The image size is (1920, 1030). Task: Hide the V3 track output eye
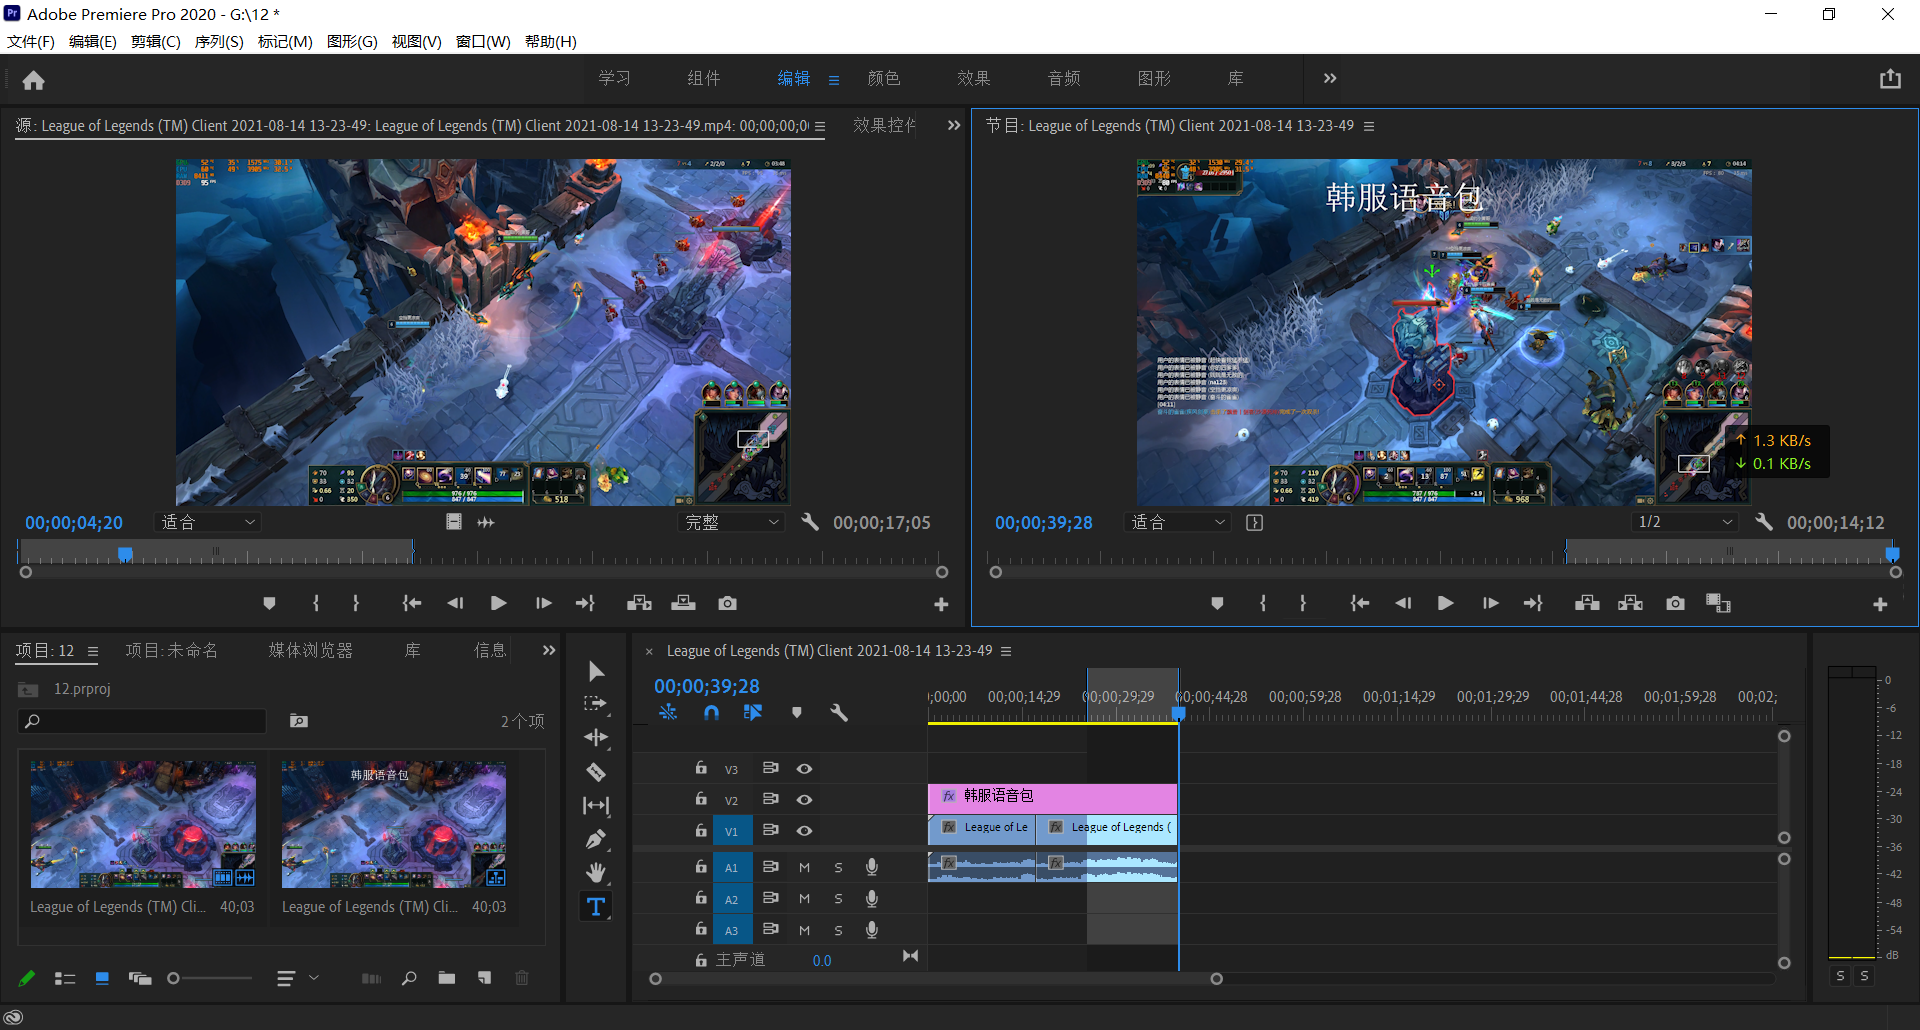(804, 768)
